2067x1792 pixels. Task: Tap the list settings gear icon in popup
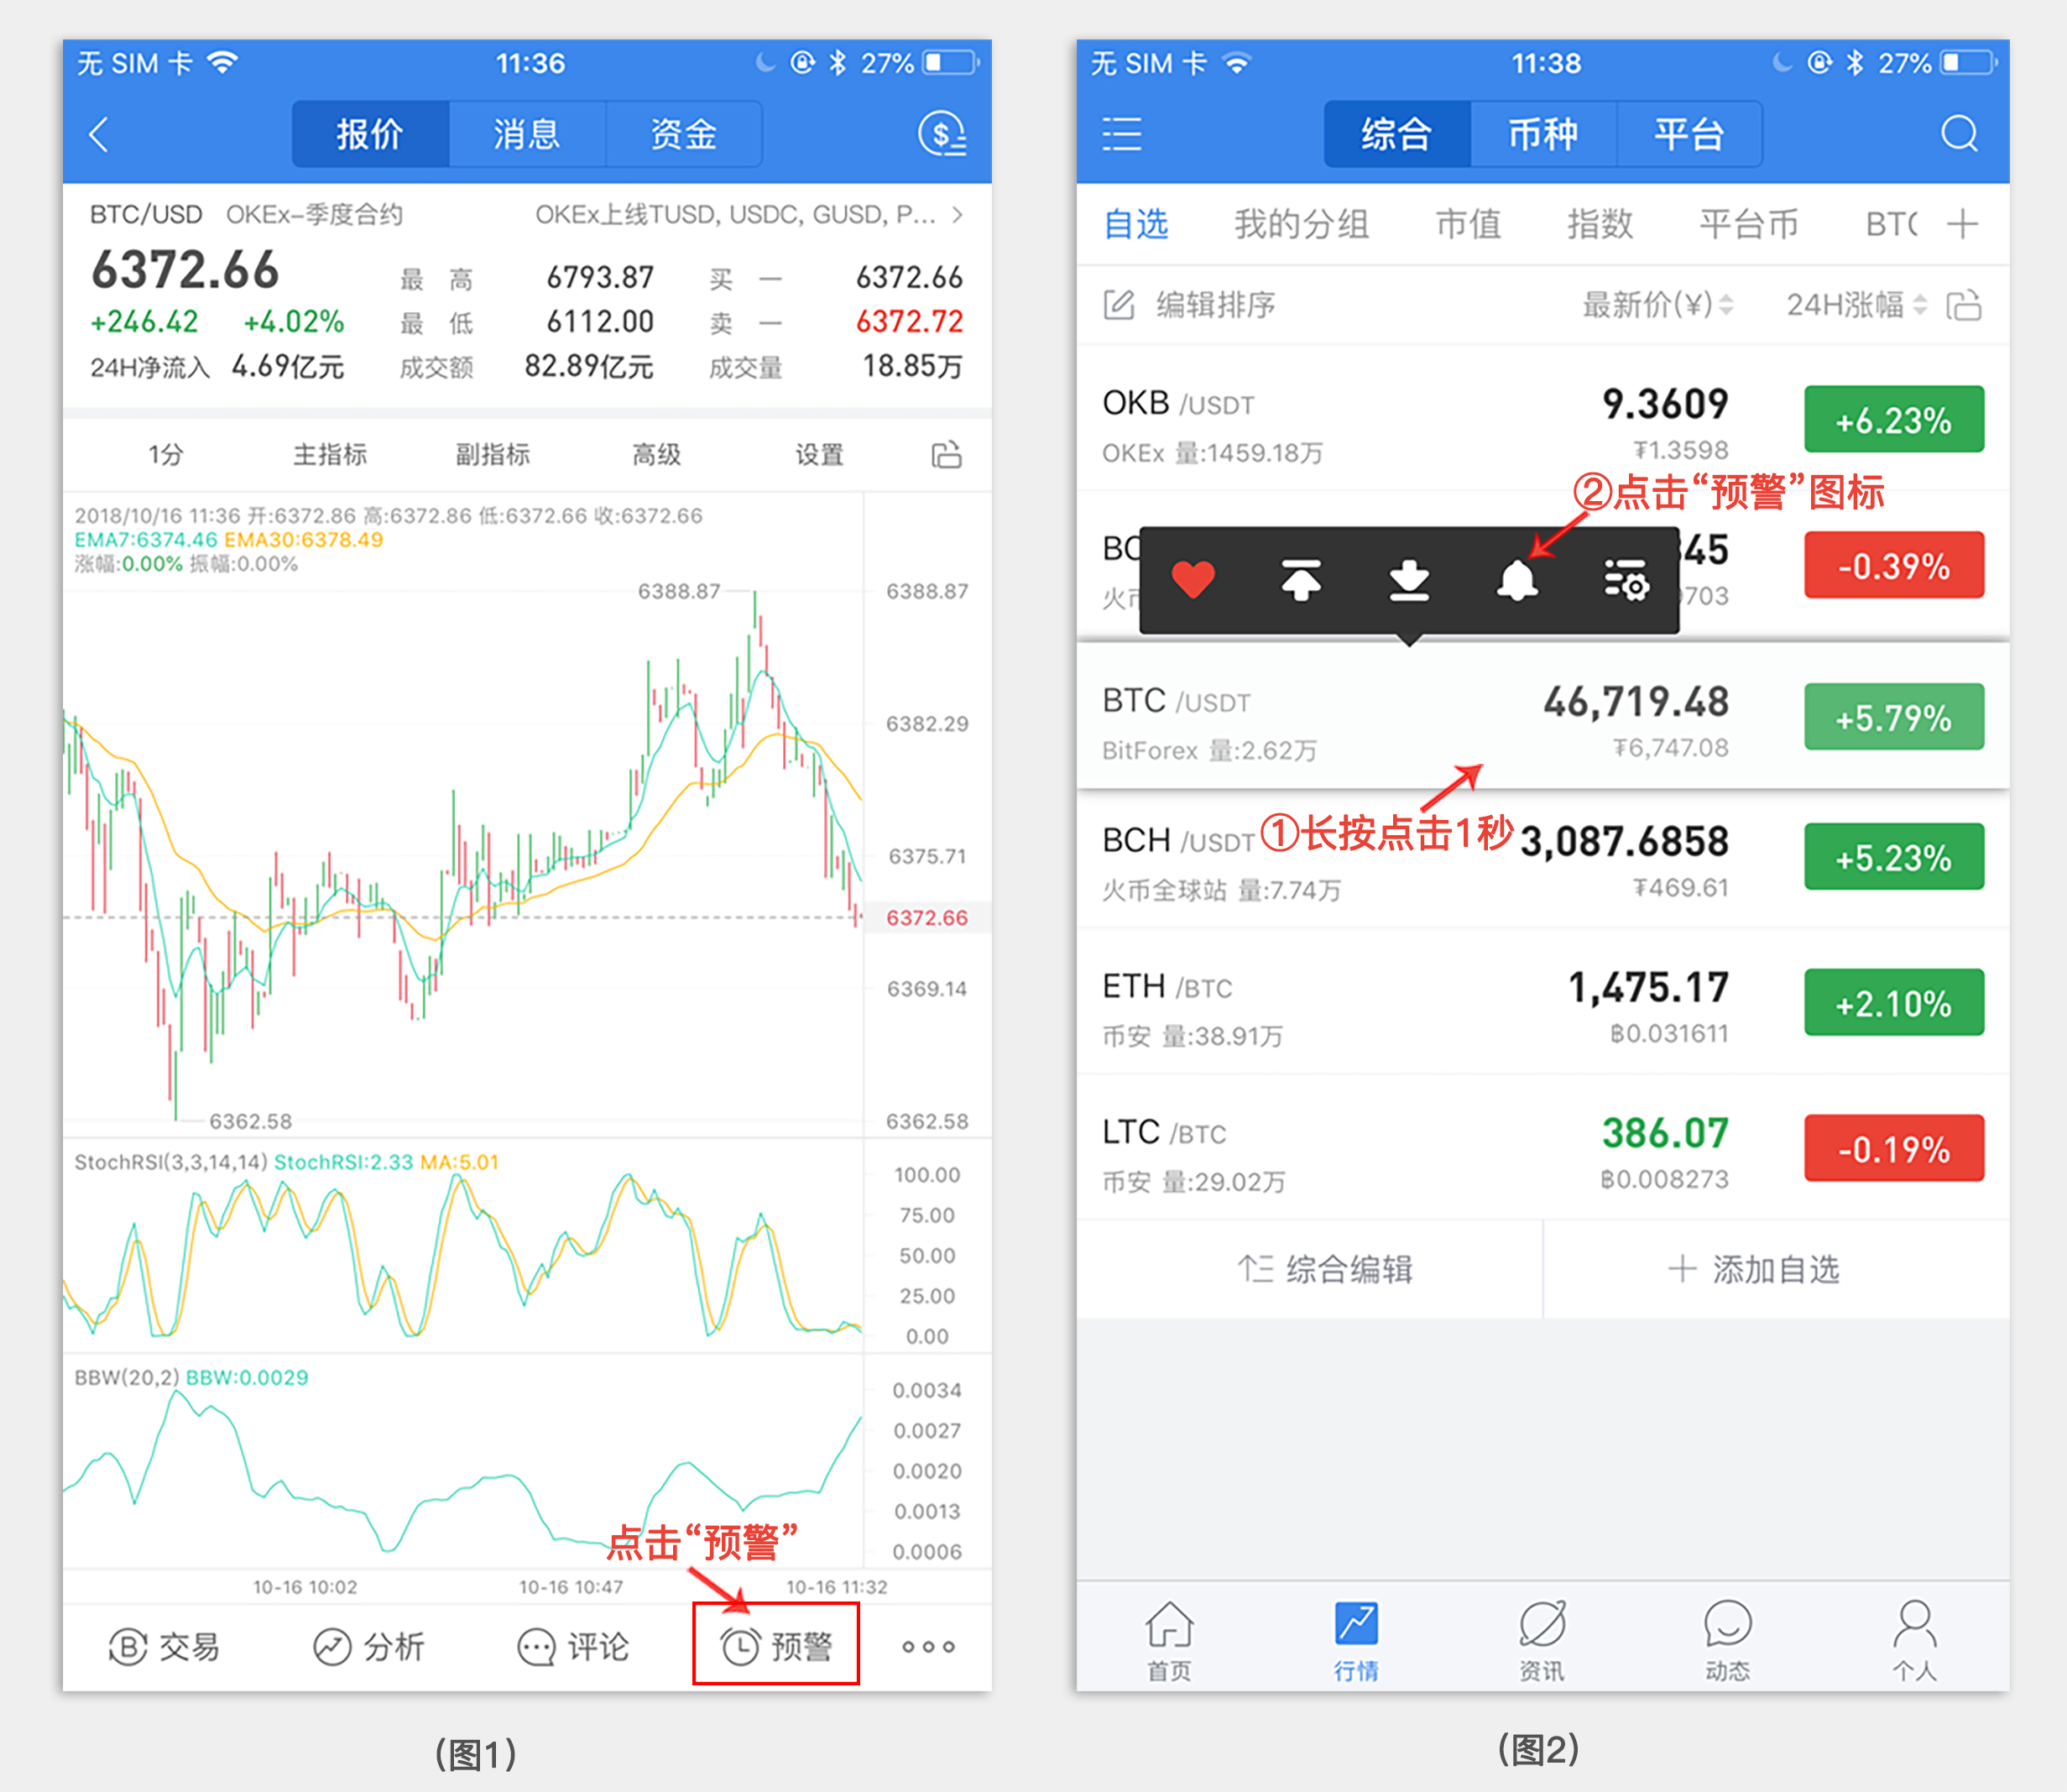1626,580
